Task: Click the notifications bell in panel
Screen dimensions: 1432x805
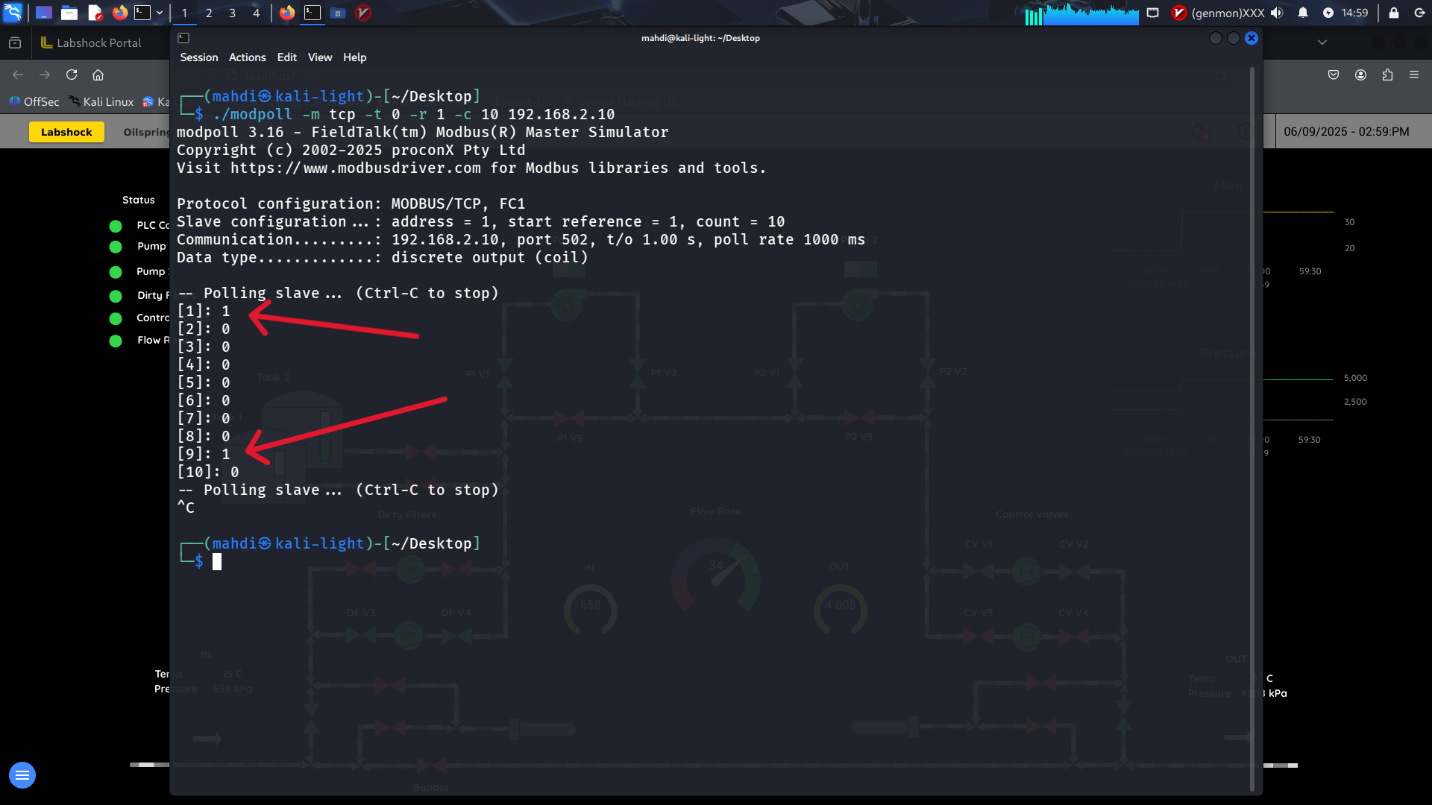Action: coord(1303,13)
